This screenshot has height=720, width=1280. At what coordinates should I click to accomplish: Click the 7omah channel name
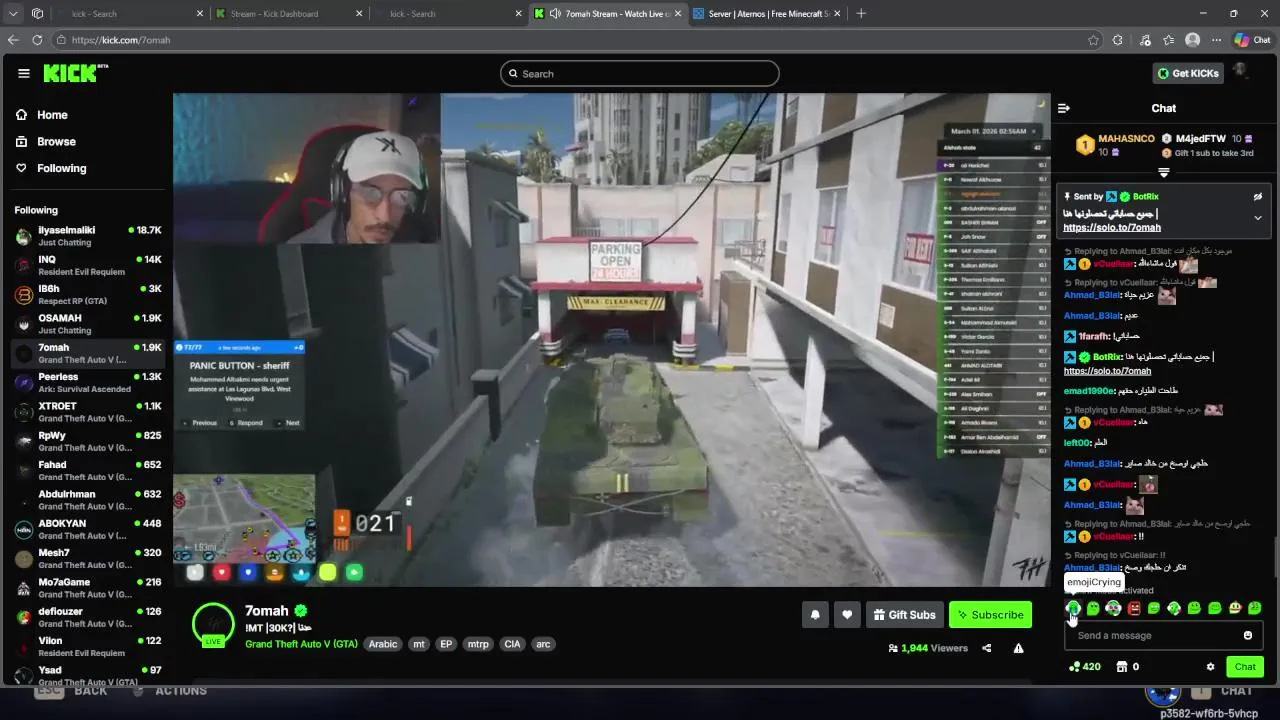[267, 611]
